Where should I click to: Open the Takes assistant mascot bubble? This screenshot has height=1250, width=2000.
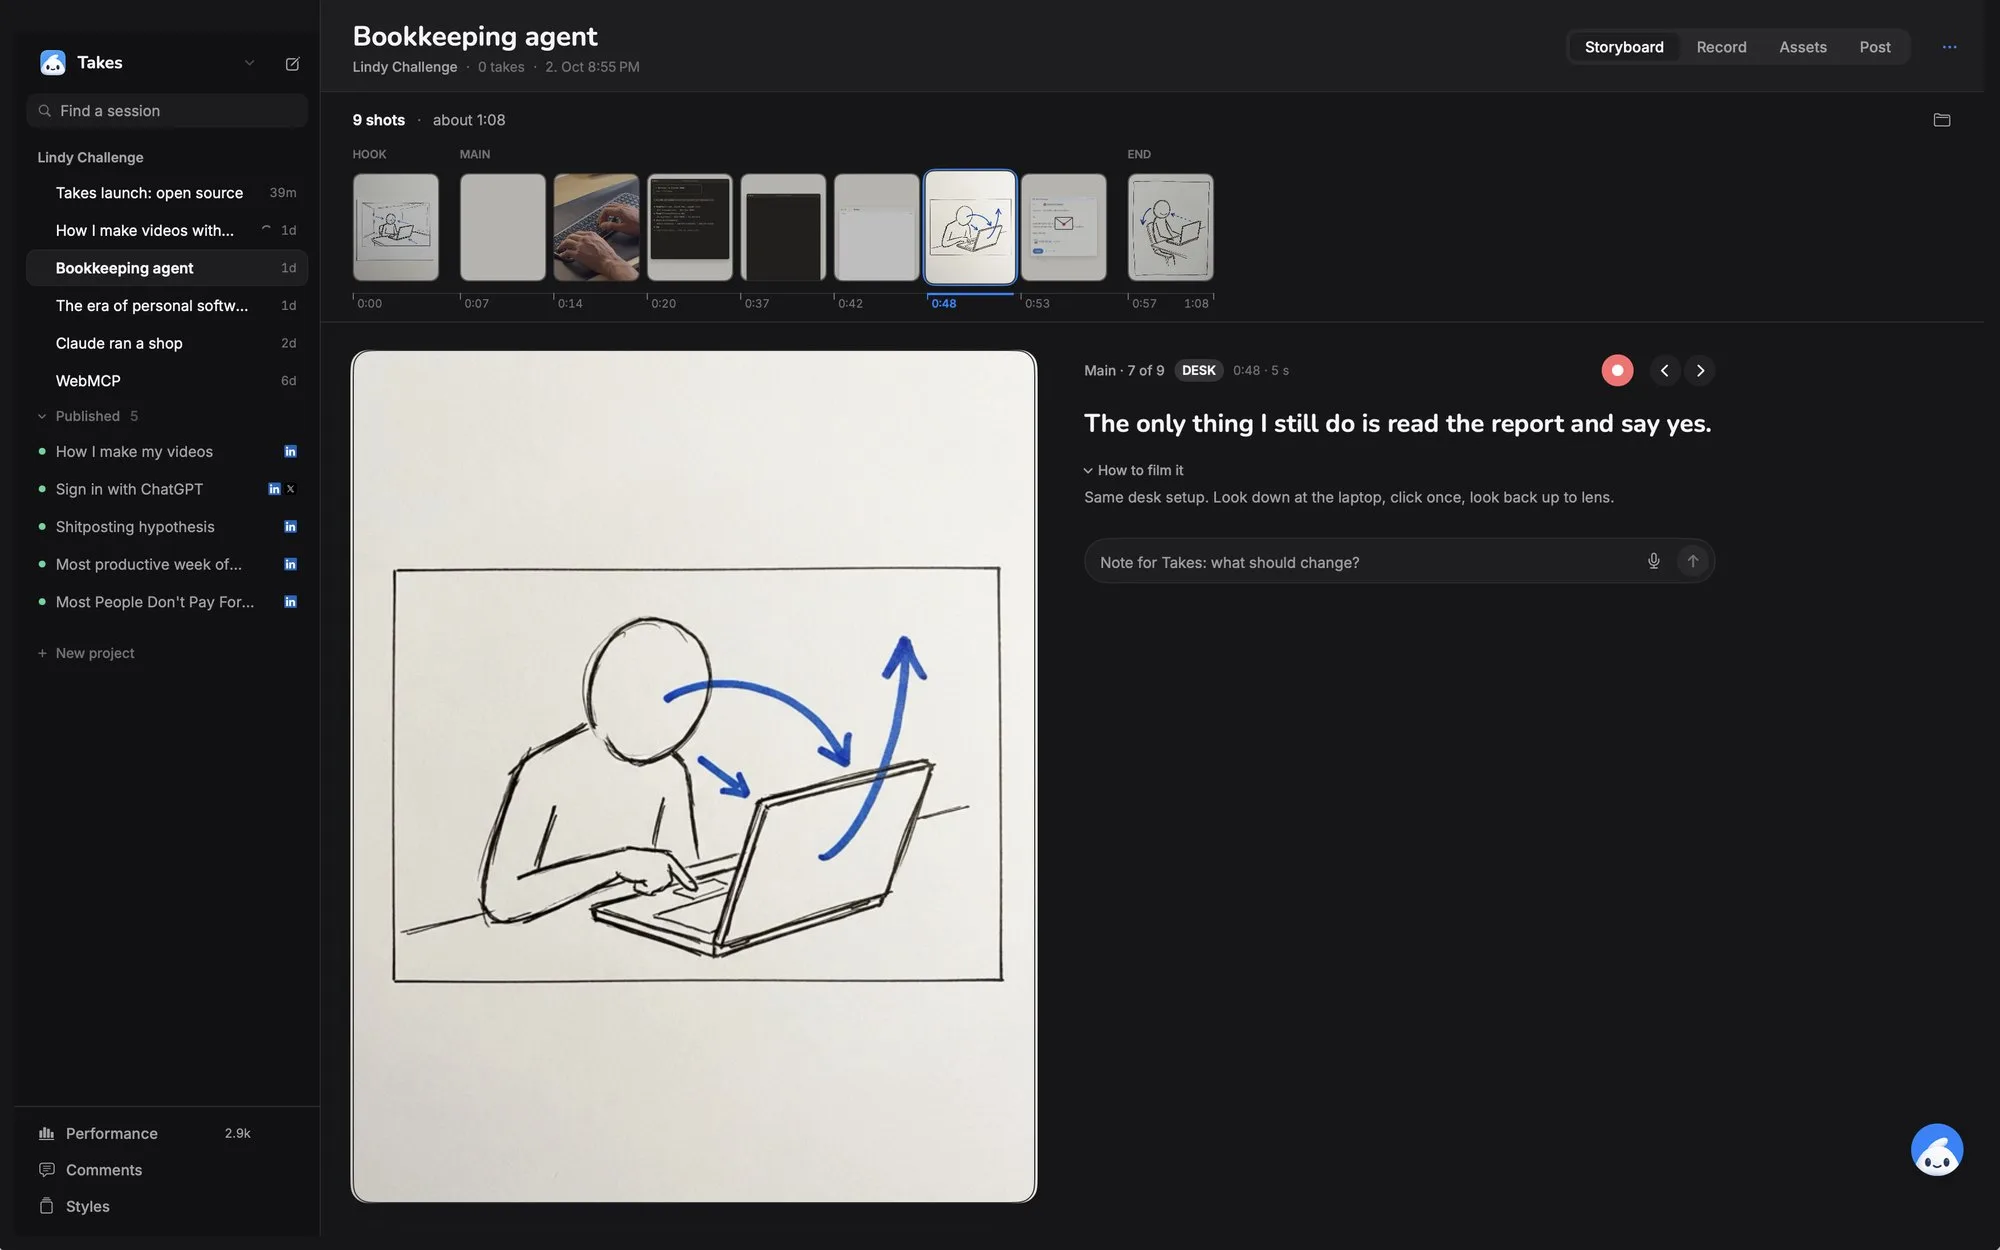tap(1937, 1150)
